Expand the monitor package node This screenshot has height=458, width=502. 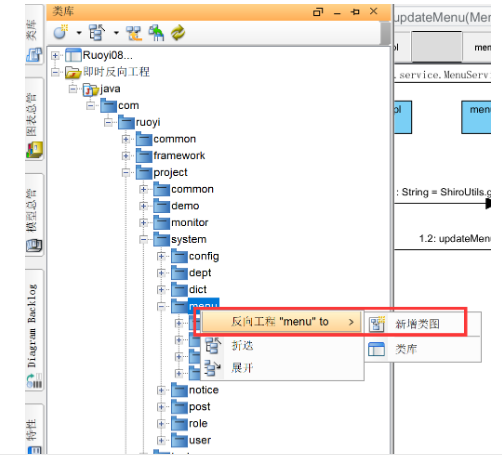(x=144, y=223)
